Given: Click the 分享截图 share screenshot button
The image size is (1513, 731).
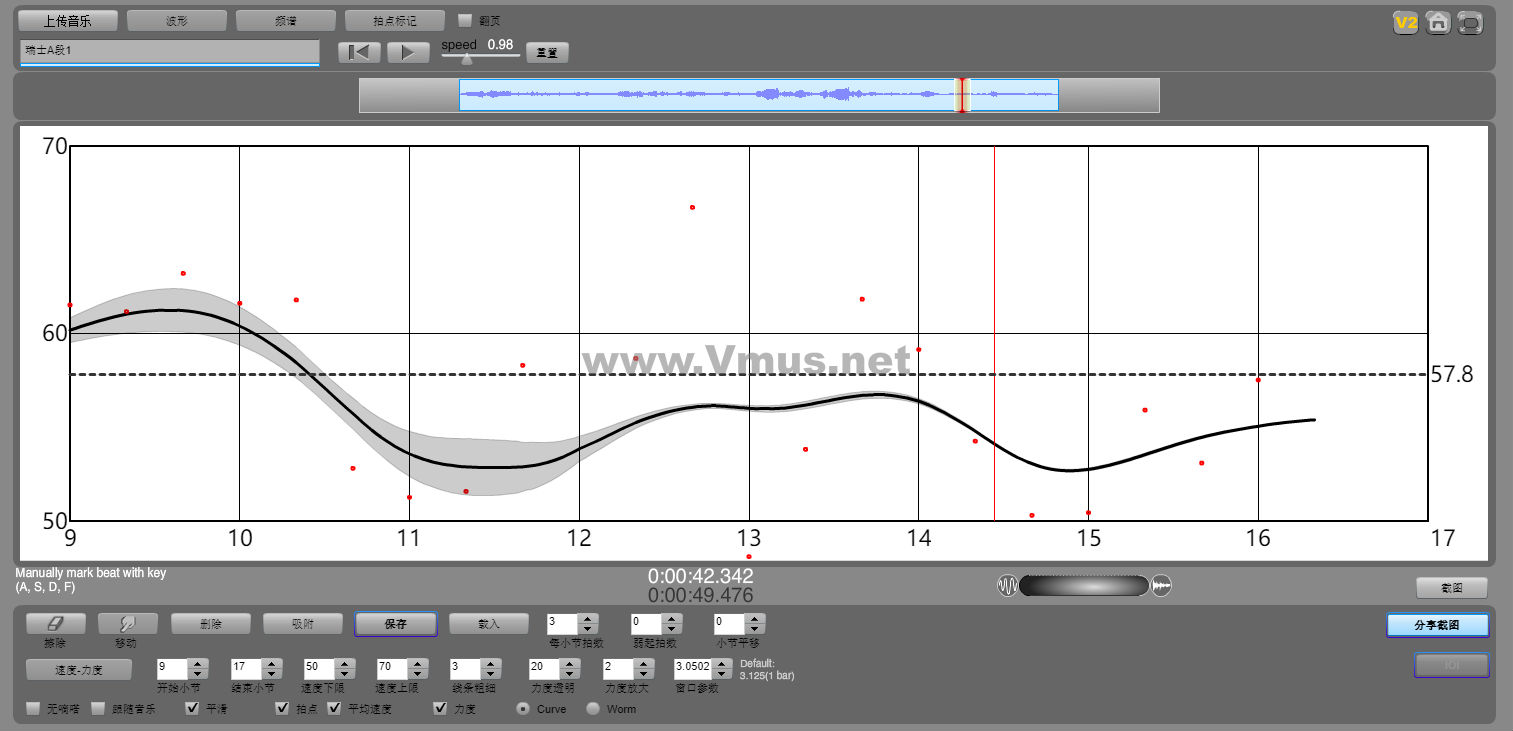Looking at the screenshot, I should (1437, 625).
